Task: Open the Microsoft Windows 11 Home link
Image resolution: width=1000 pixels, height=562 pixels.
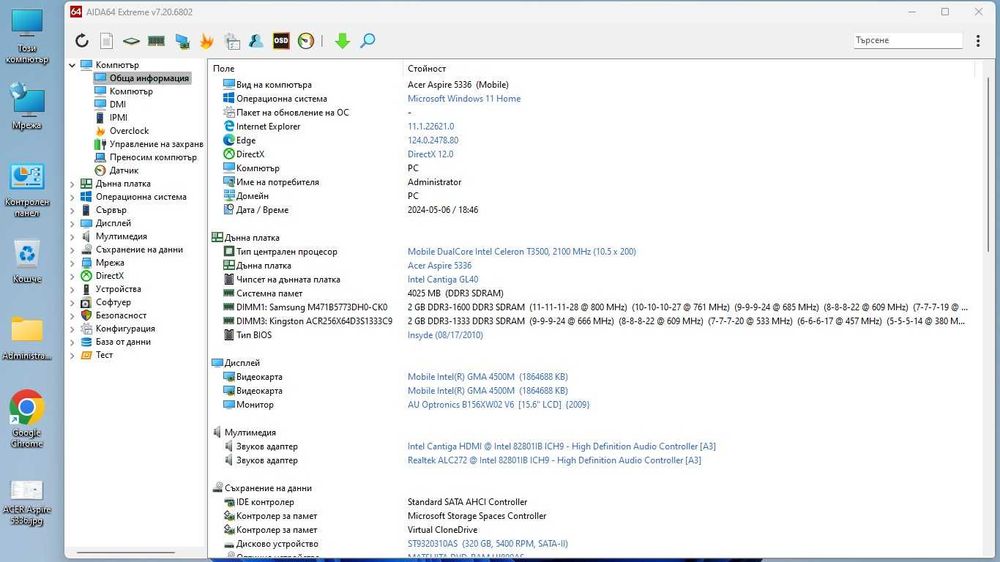Action: pos(464,98)
